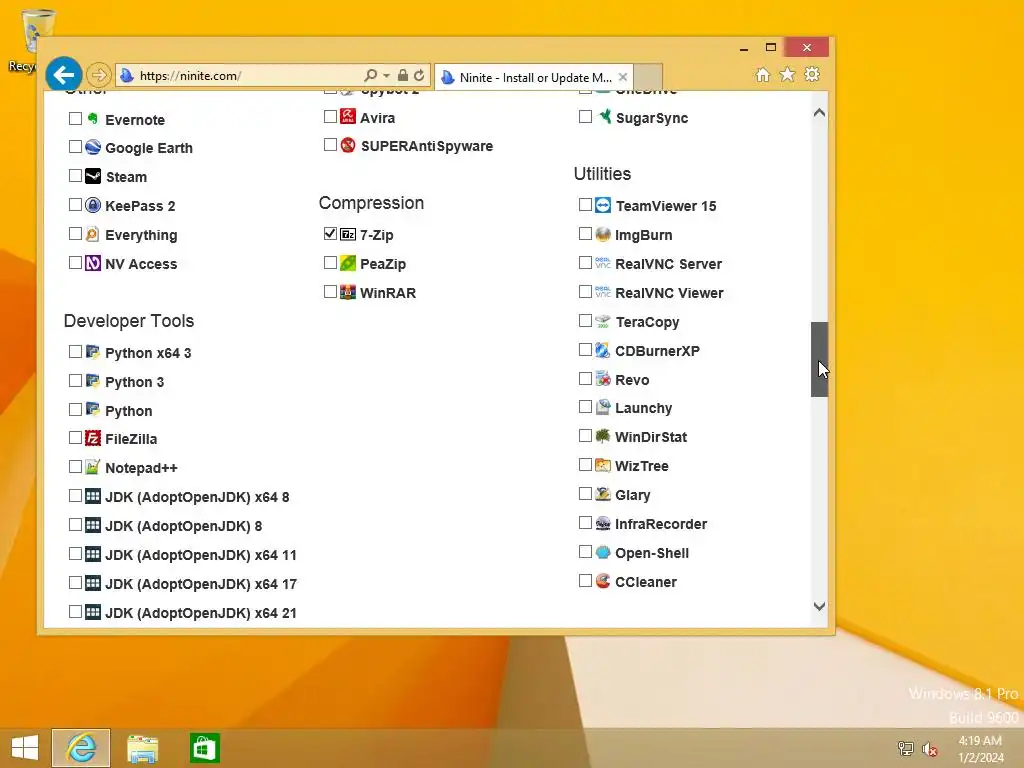
Task: Click the Revo uninstaller icon
Action: click(603, 379)
